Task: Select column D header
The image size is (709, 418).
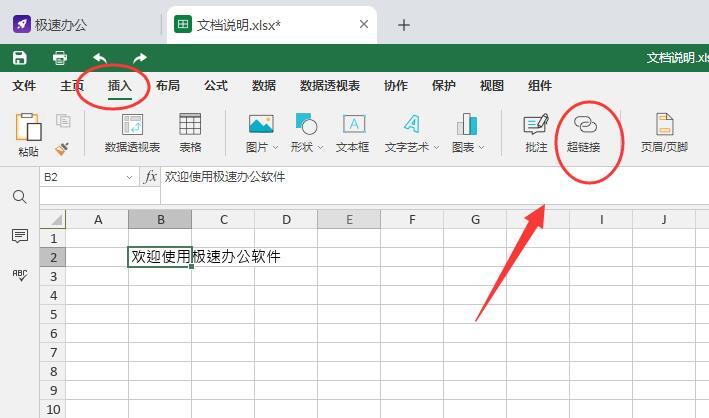Action: coord(286,219)
